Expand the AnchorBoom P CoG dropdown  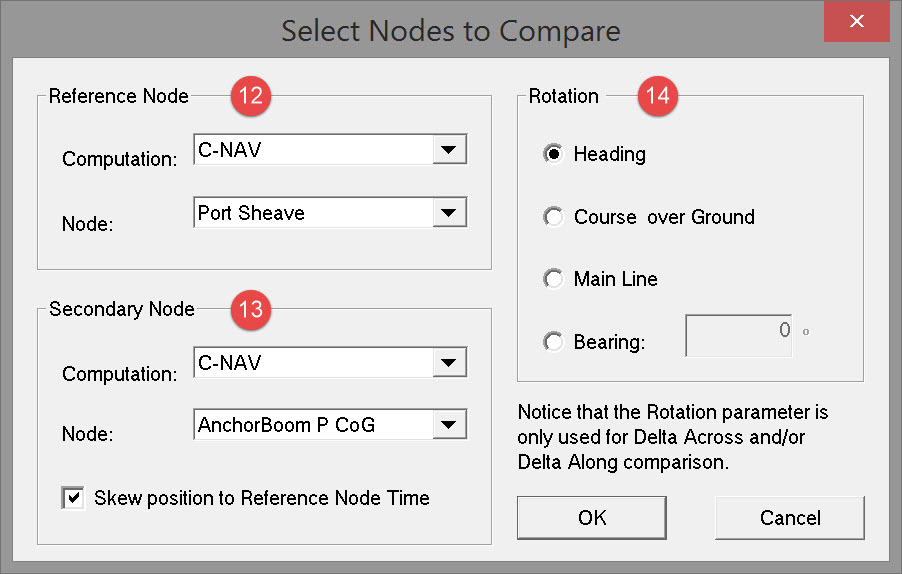pos(447,425)
